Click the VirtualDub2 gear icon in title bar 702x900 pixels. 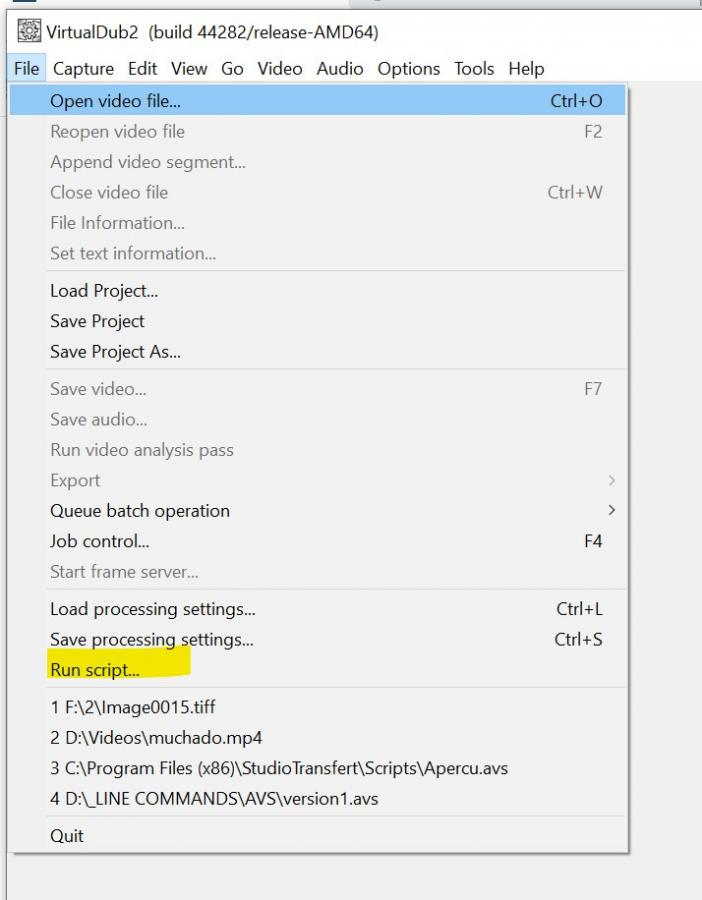(x=29, y=31)
